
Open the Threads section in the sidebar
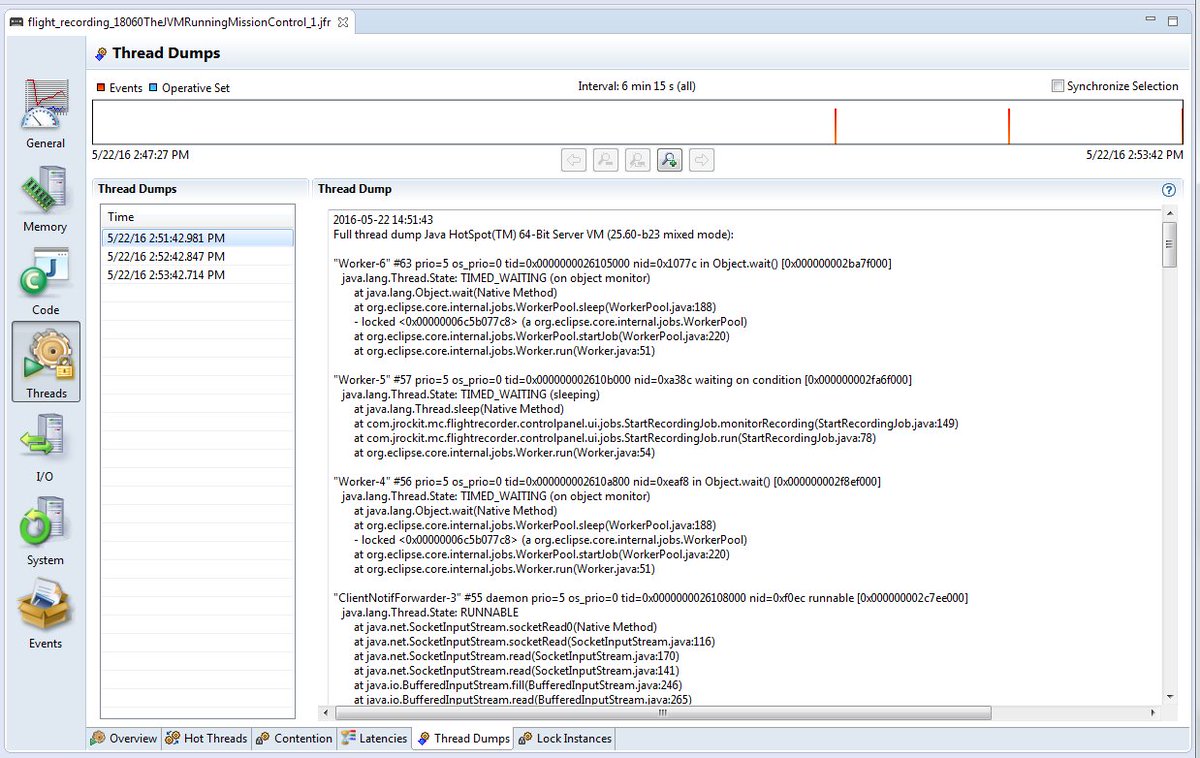44,361
